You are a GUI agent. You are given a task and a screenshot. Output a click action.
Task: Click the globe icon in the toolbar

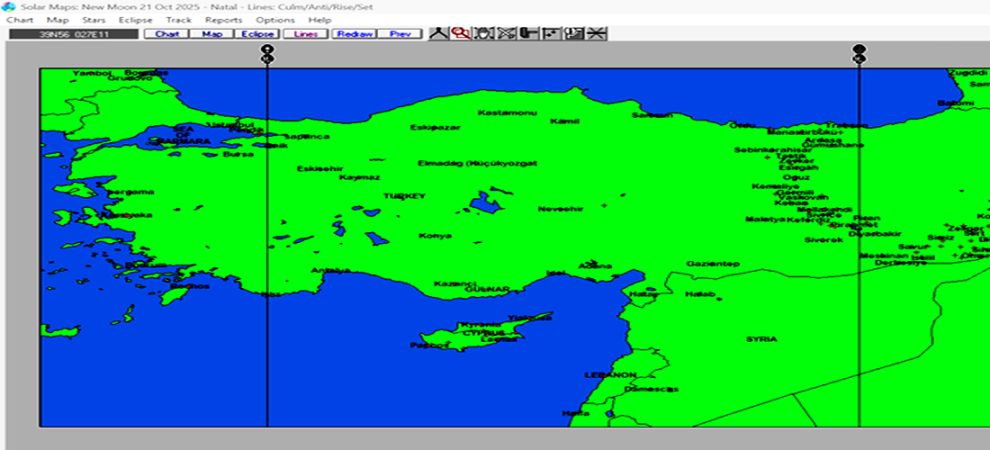[x=483, y=33]
